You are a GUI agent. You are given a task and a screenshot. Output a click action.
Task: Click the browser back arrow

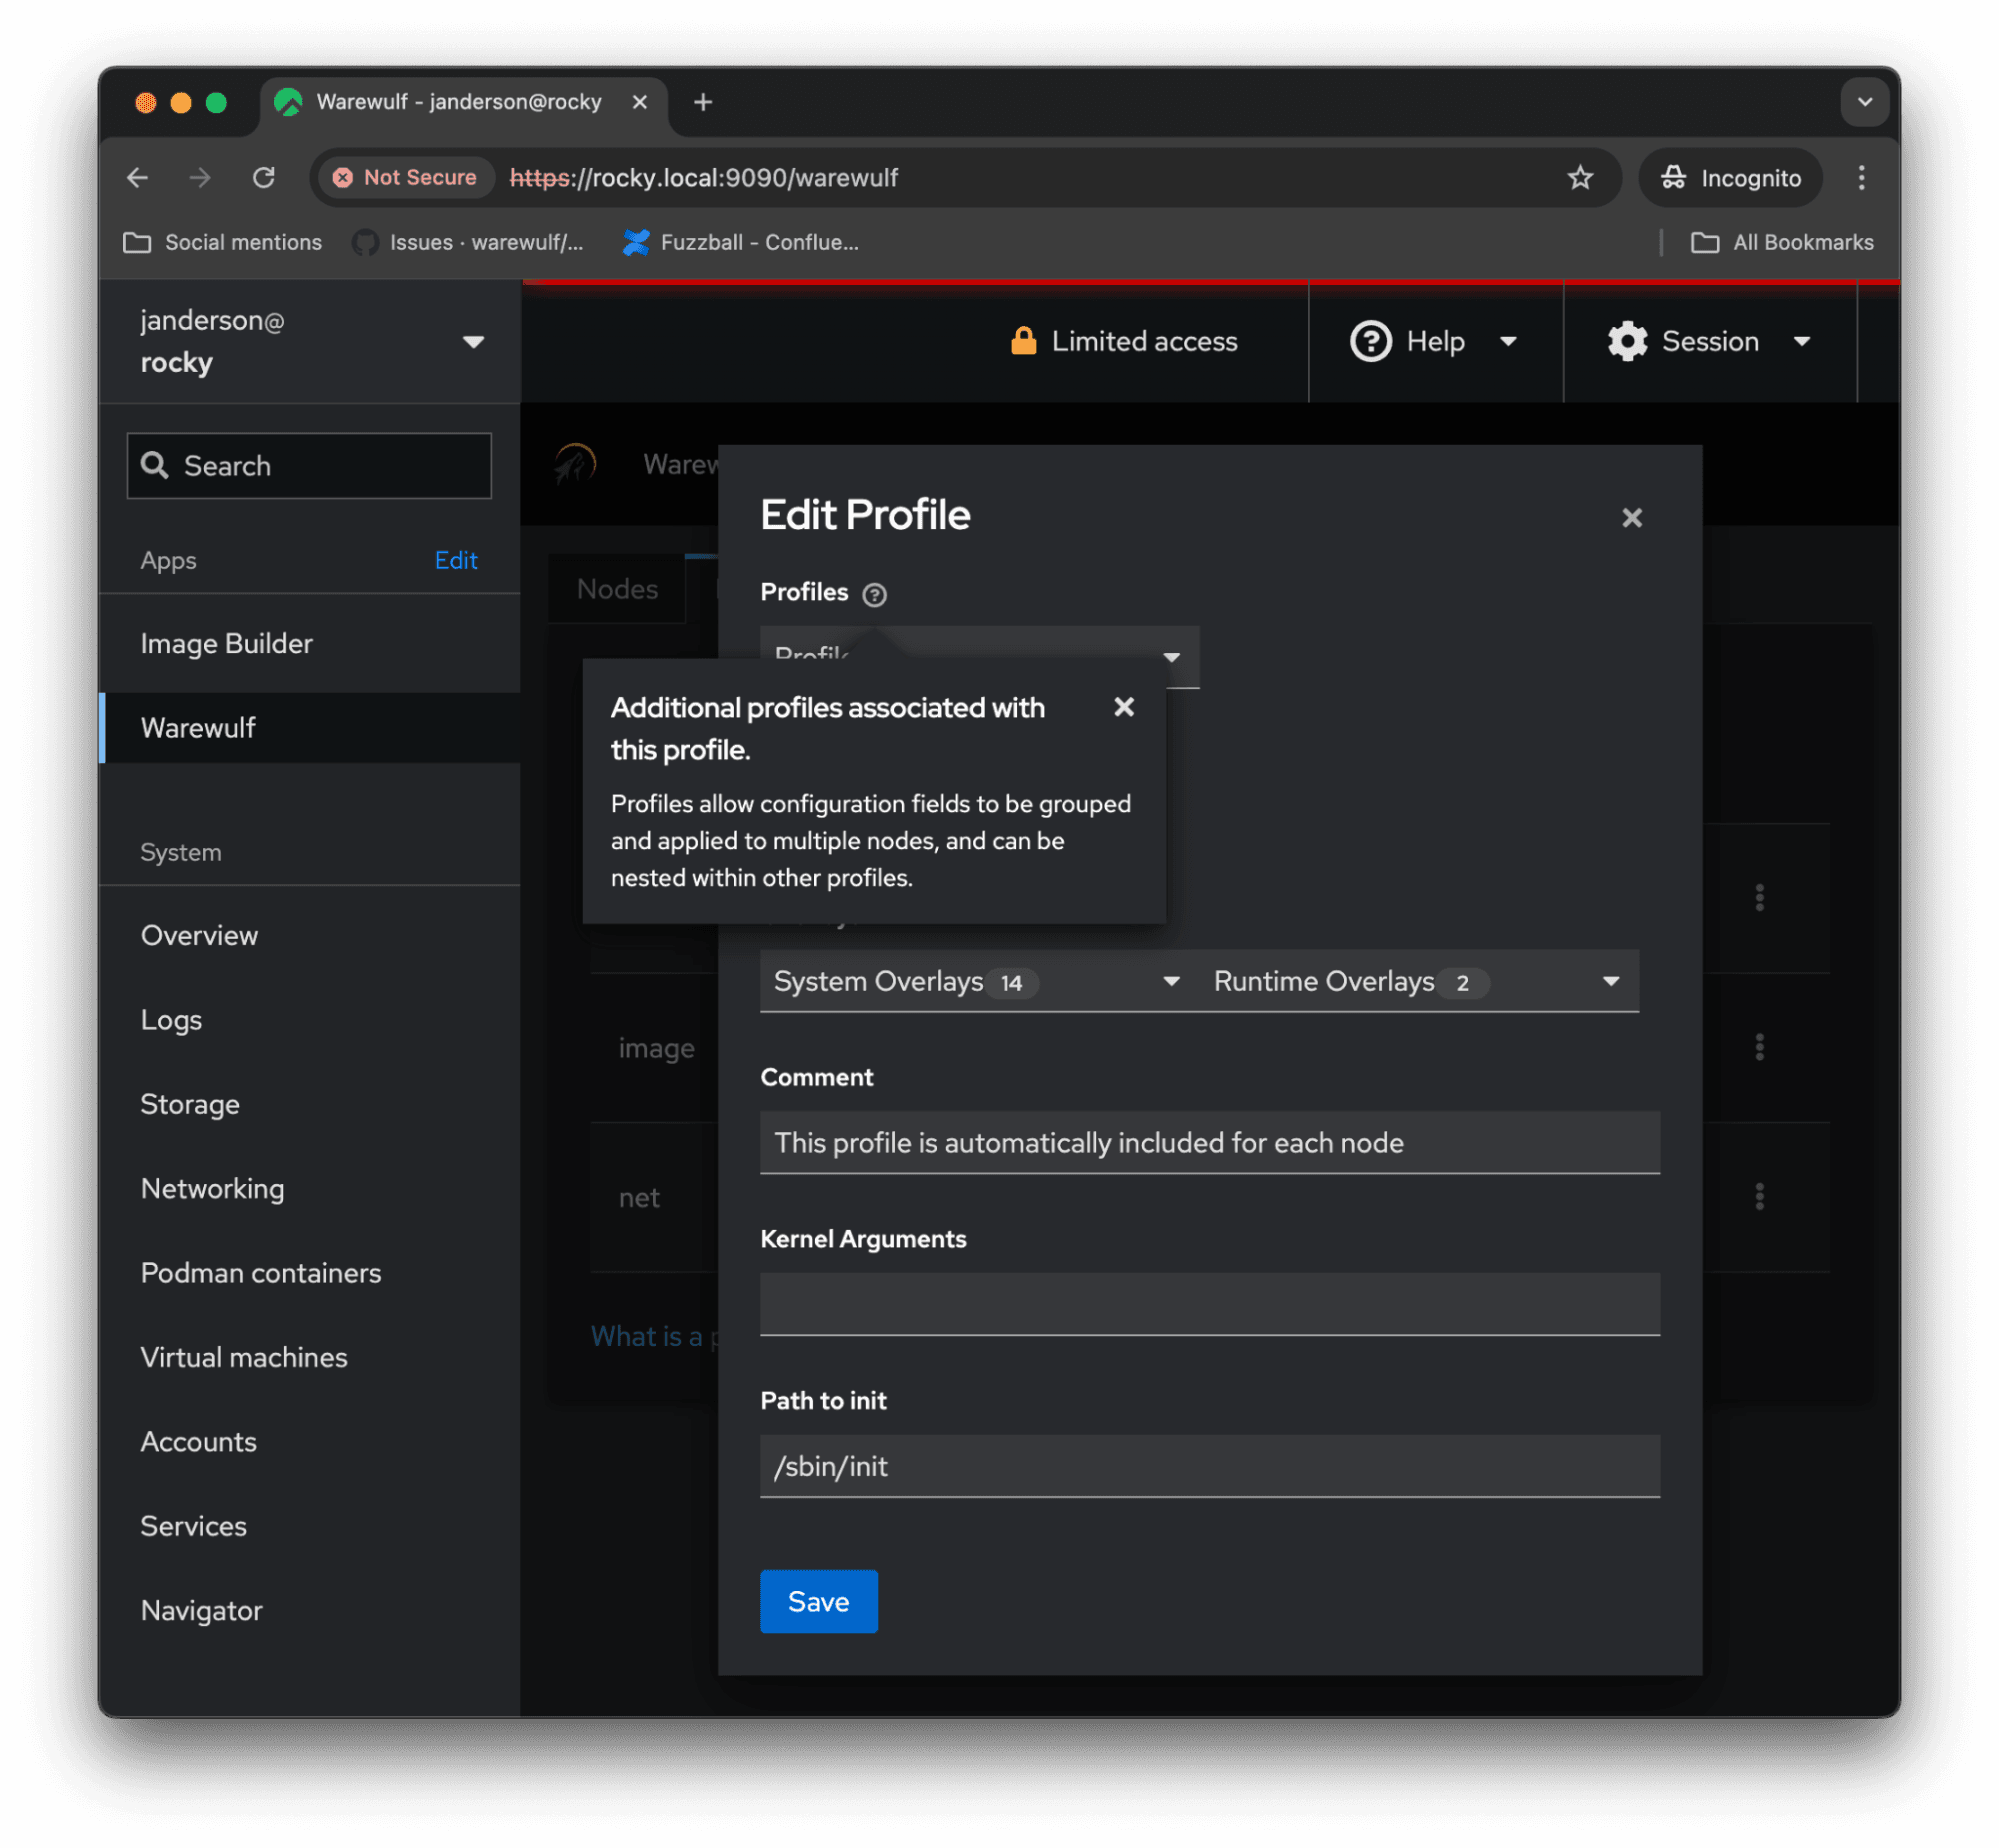tap(138, 178)
